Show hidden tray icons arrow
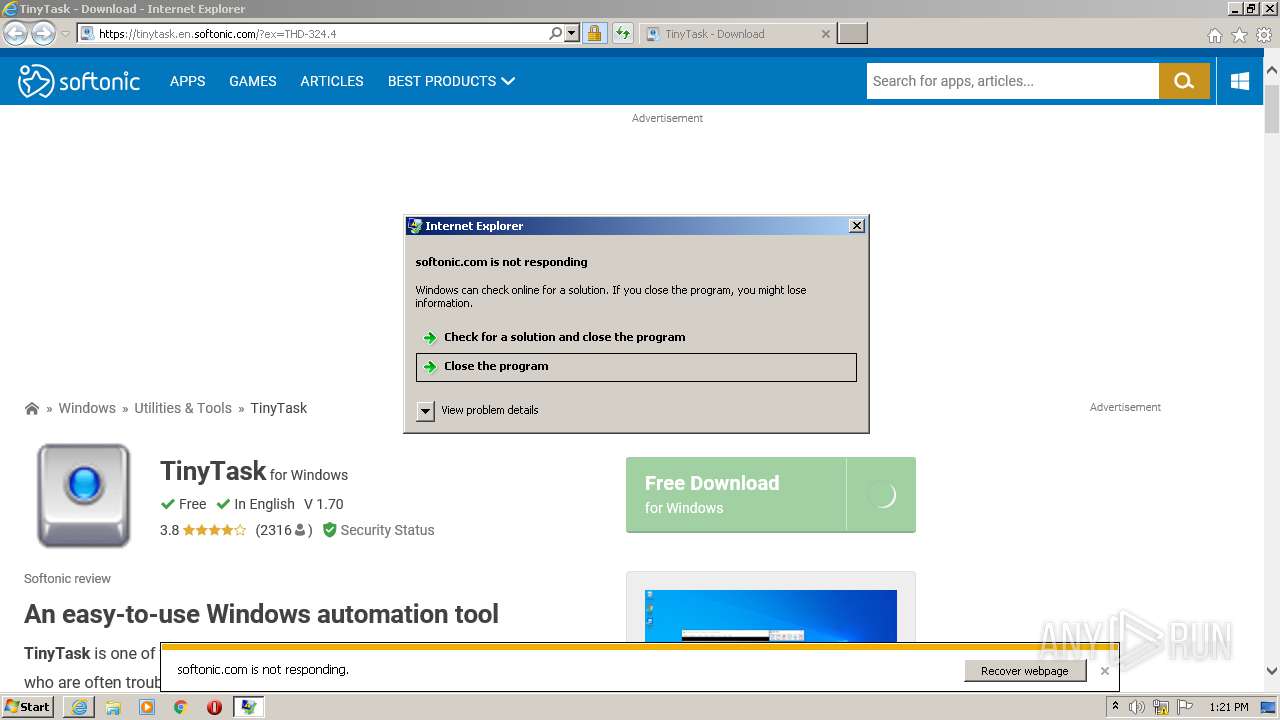The height and width of the screenshot is (720, 1280). [x=1115, y=707]
